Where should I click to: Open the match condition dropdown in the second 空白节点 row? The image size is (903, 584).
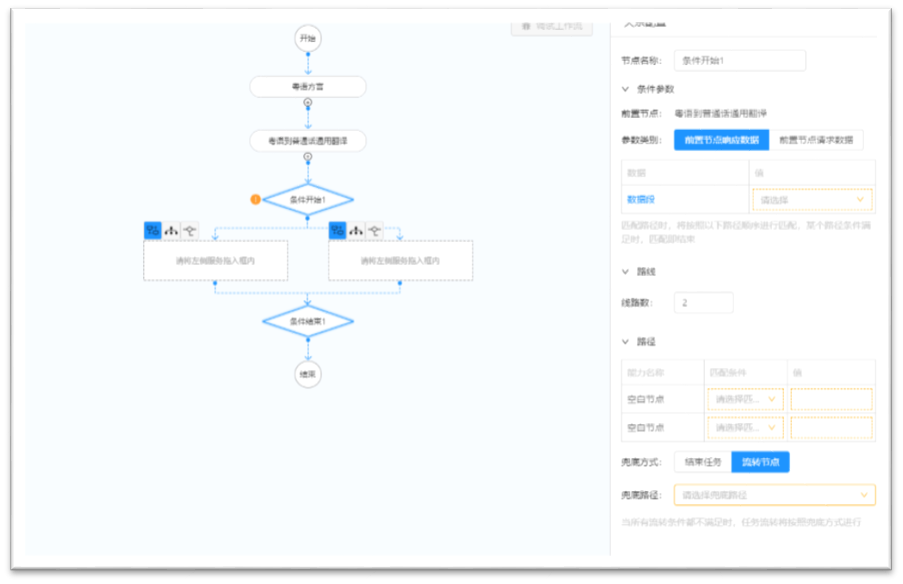[x=745, y=427]
